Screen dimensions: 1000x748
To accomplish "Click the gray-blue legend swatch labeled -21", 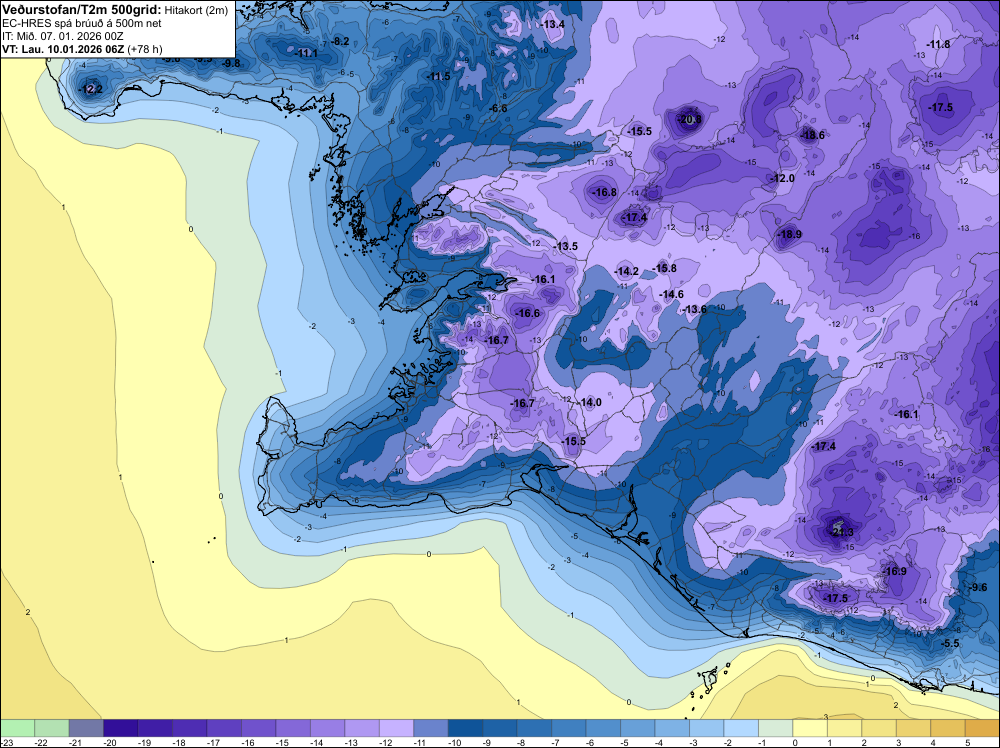I will 86,728.
